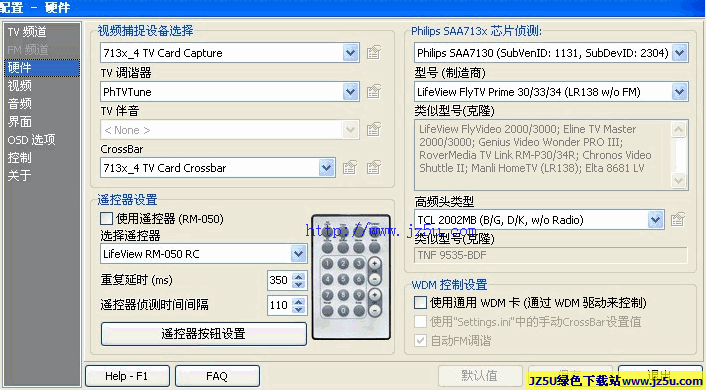Open 控制 settings in the sidebar
The height and width of the screenshot is (390, 706).
(42, 158)
